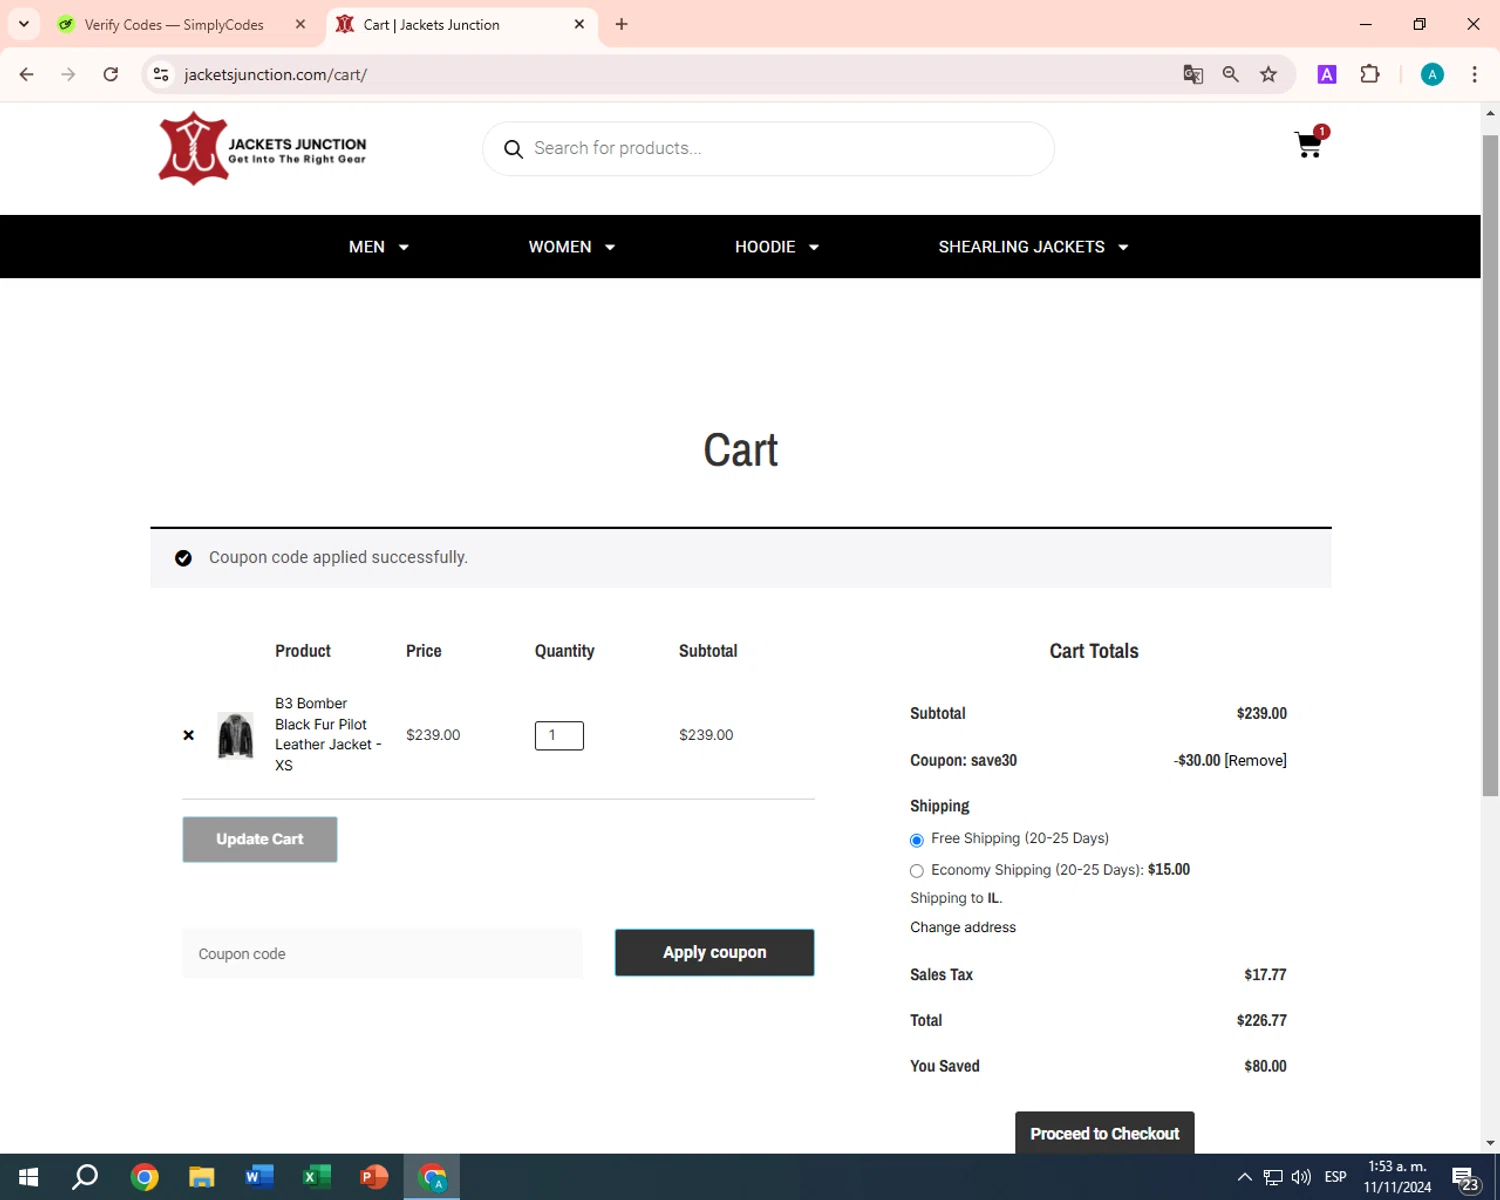1500x1200 pixels.
Task: Open a new browser tab
Action: (622, 24)
